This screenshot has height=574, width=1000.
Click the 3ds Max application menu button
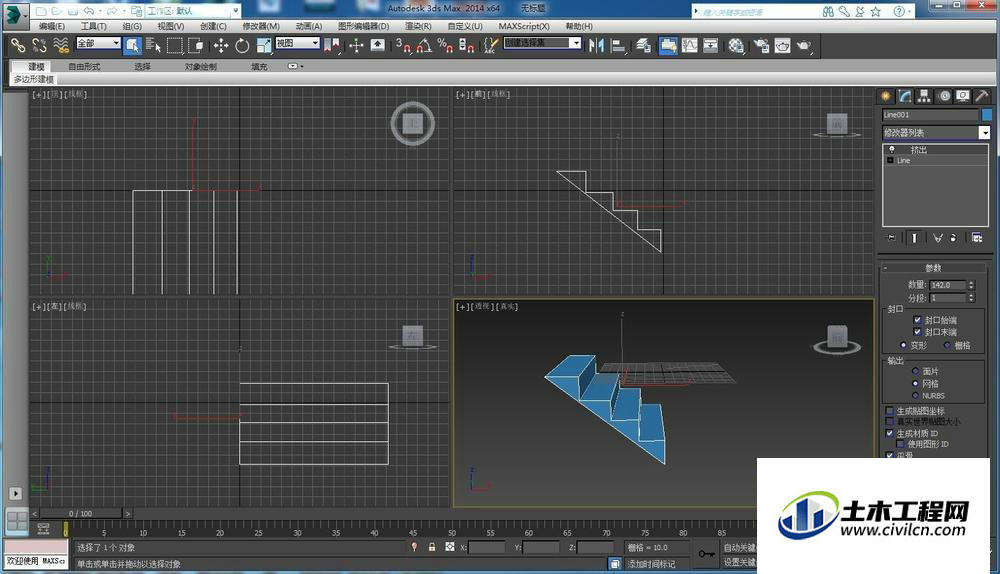pos(15,15)
